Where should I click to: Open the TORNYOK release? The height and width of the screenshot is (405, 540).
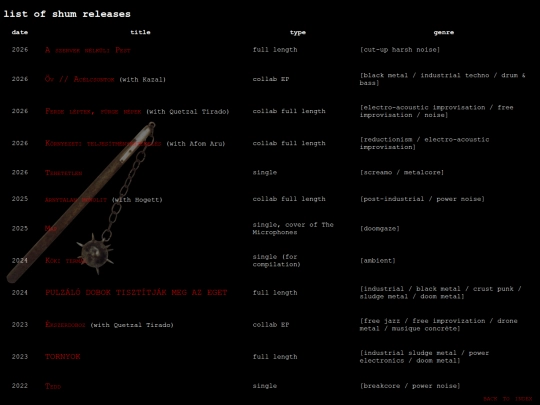tap(63, 356)
